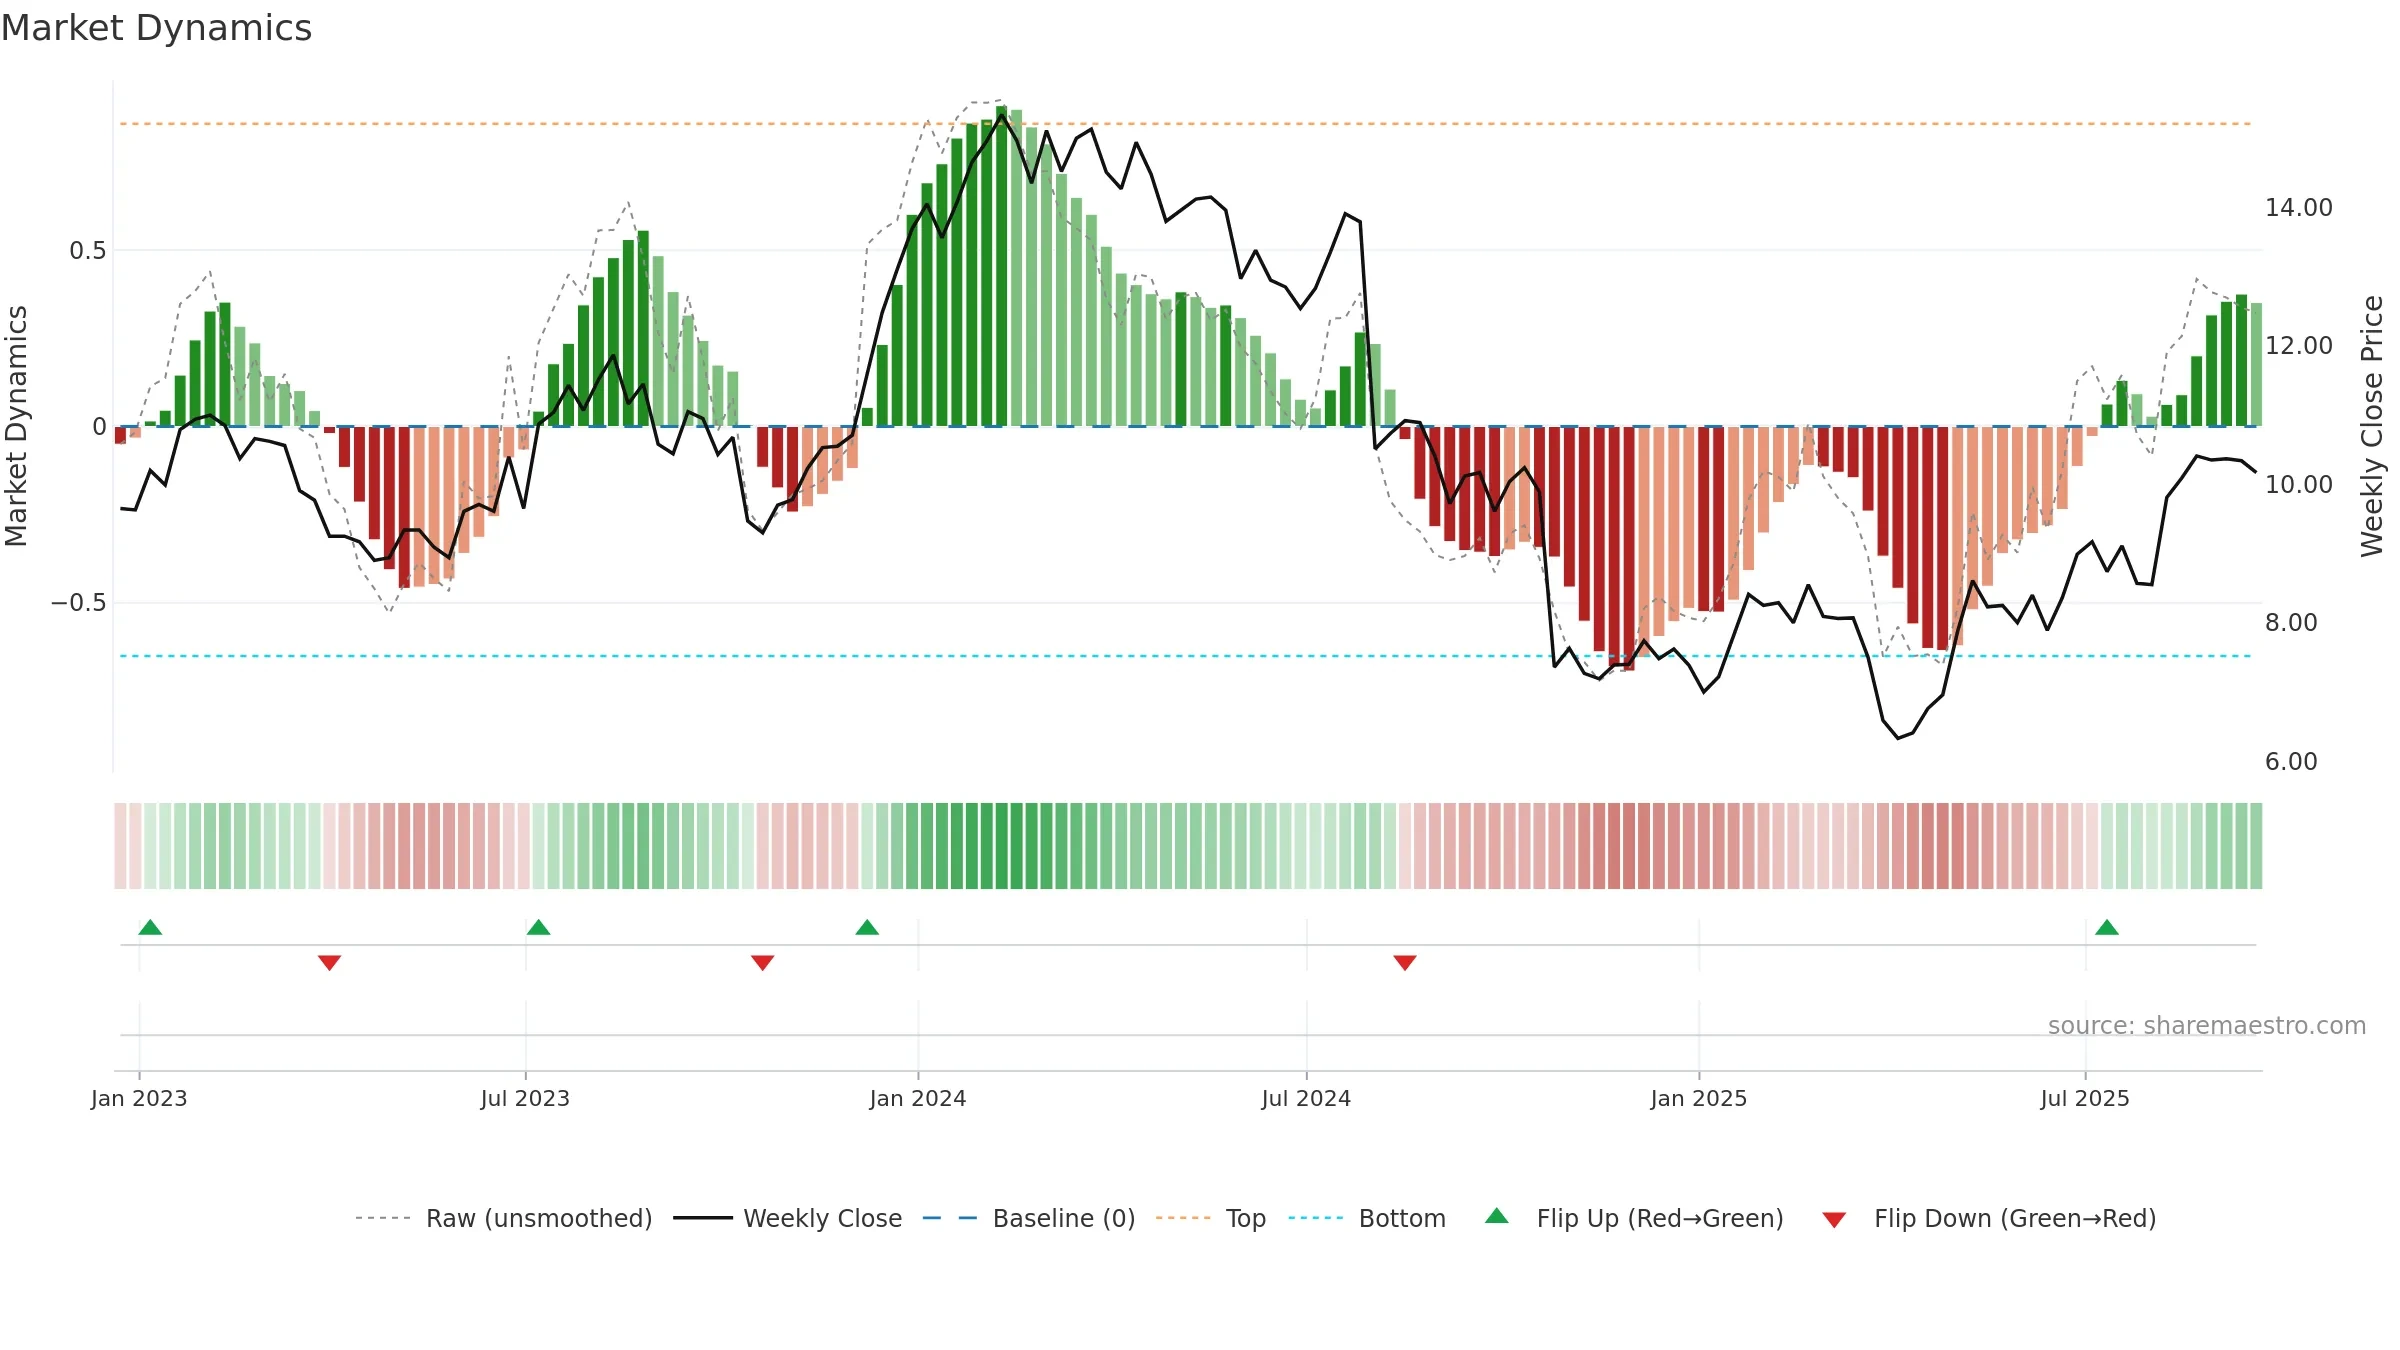Click the Jul 2025 axis label
Image resolution: width=2400 pixels, height=1350 pixels.
pos(2085,1098)
